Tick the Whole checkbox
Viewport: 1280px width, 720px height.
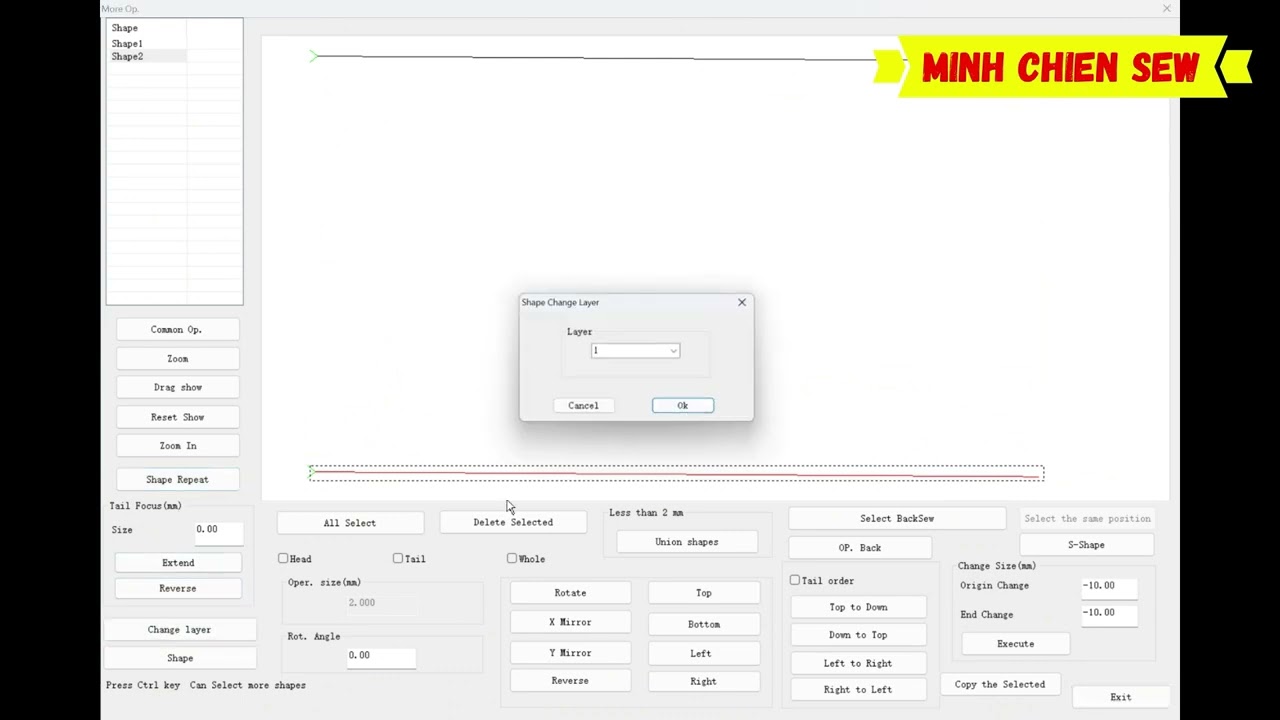(x=512, y=558)
